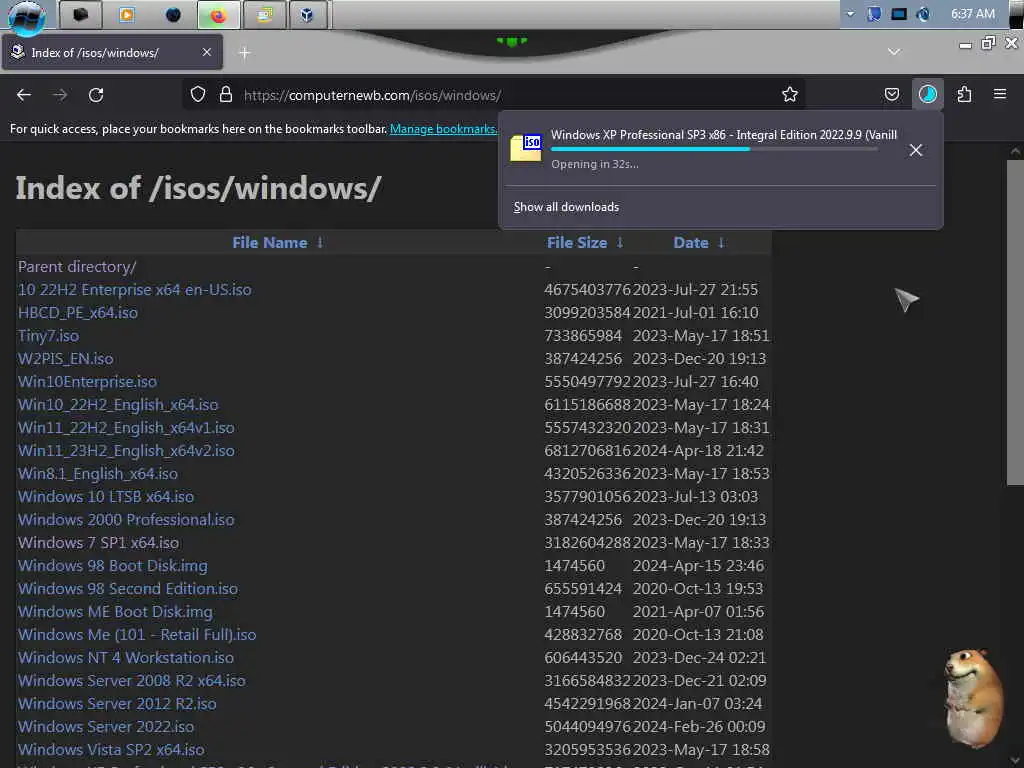
Task: Click the download progress bar
Action: coord(714,150)
